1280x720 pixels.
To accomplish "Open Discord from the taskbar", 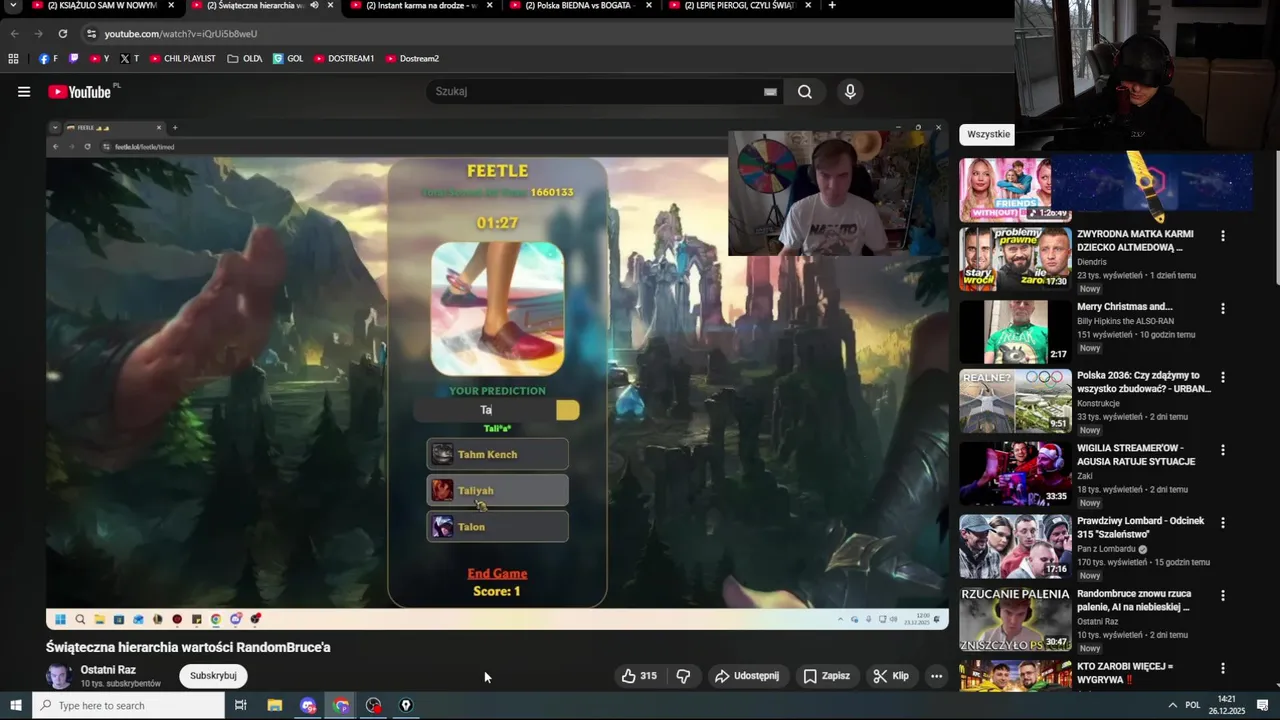I will tap(308, 706).
